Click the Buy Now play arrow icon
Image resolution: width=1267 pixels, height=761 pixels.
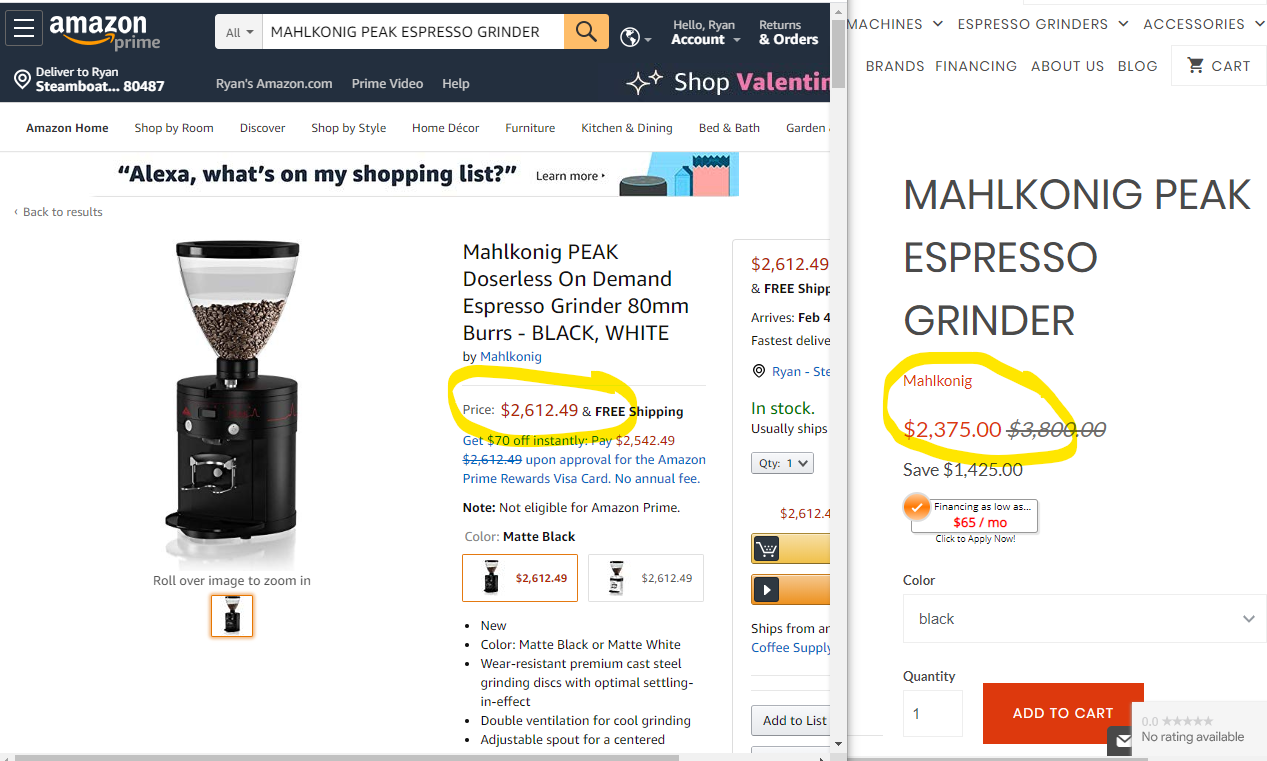[x=767, y=590]
